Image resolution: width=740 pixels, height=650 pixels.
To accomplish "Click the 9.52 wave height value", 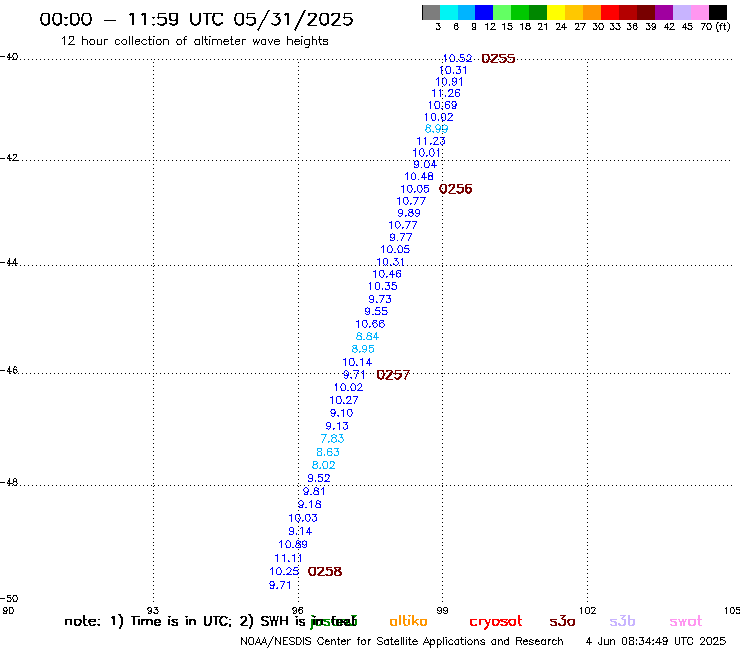I will (x=319, y=478).
